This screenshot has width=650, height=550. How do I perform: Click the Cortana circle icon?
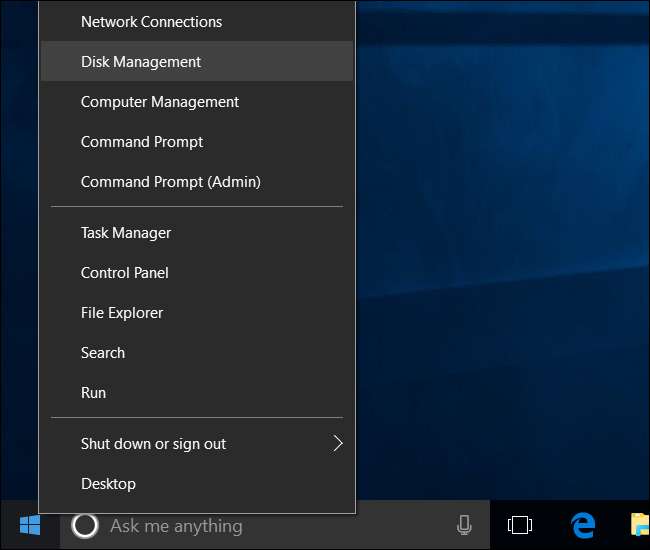point(86,525)
